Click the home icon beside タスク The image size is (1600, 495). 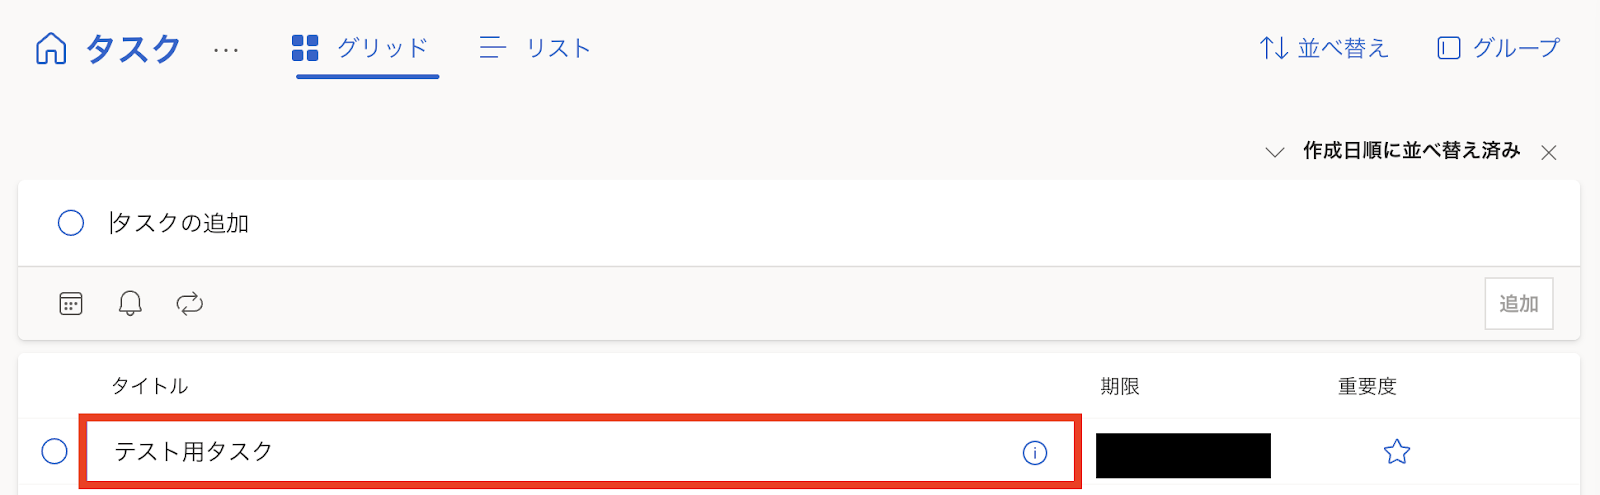[51, 48]
